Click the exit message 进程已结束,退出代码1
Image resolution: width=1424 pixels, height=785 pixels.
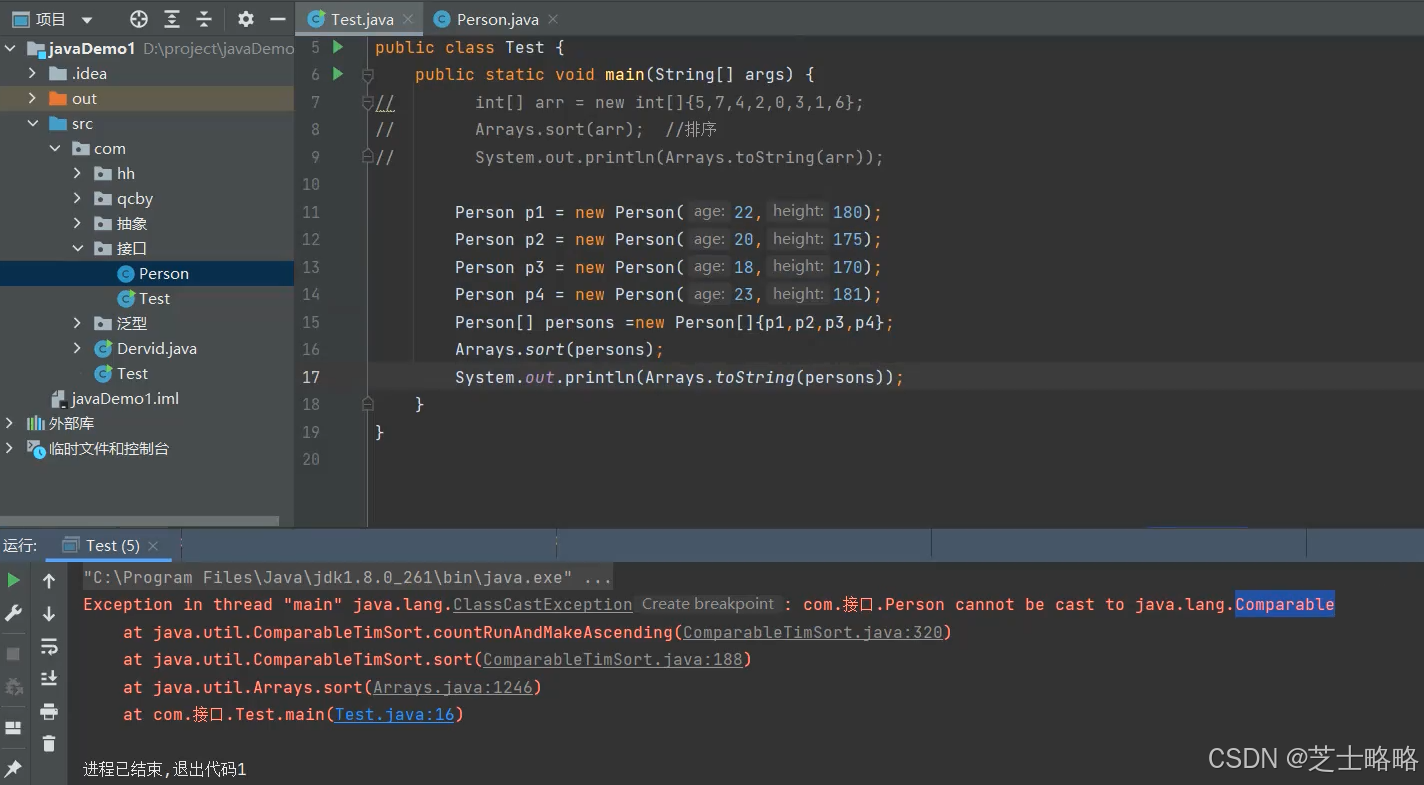coord(165,769)
